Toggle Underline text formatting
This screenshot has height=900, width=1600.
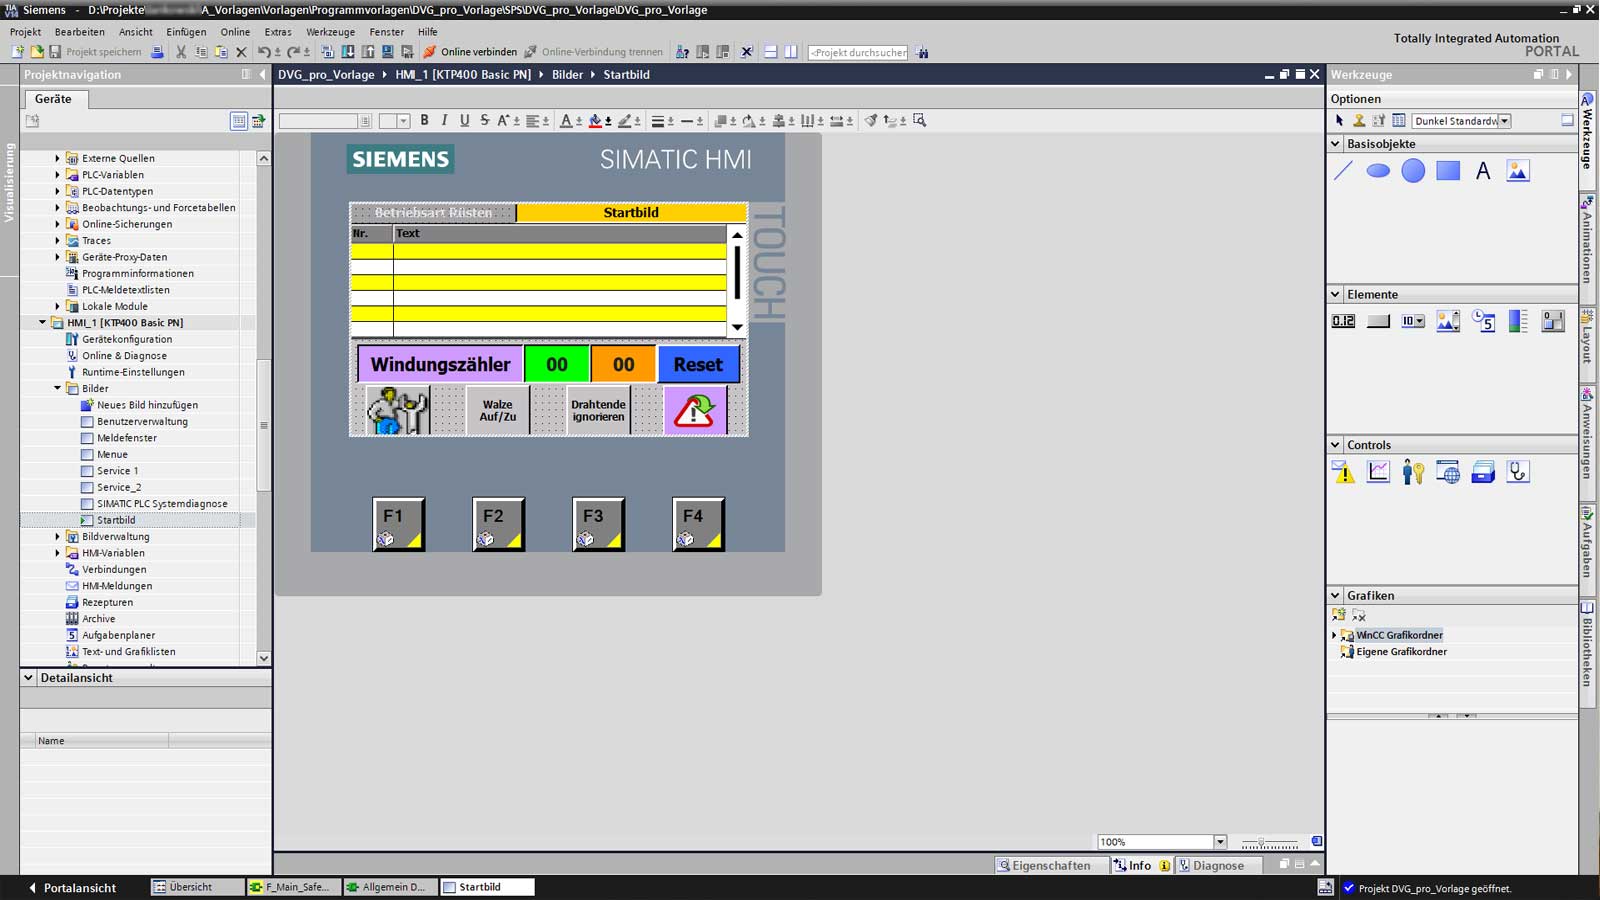[464, 120]
